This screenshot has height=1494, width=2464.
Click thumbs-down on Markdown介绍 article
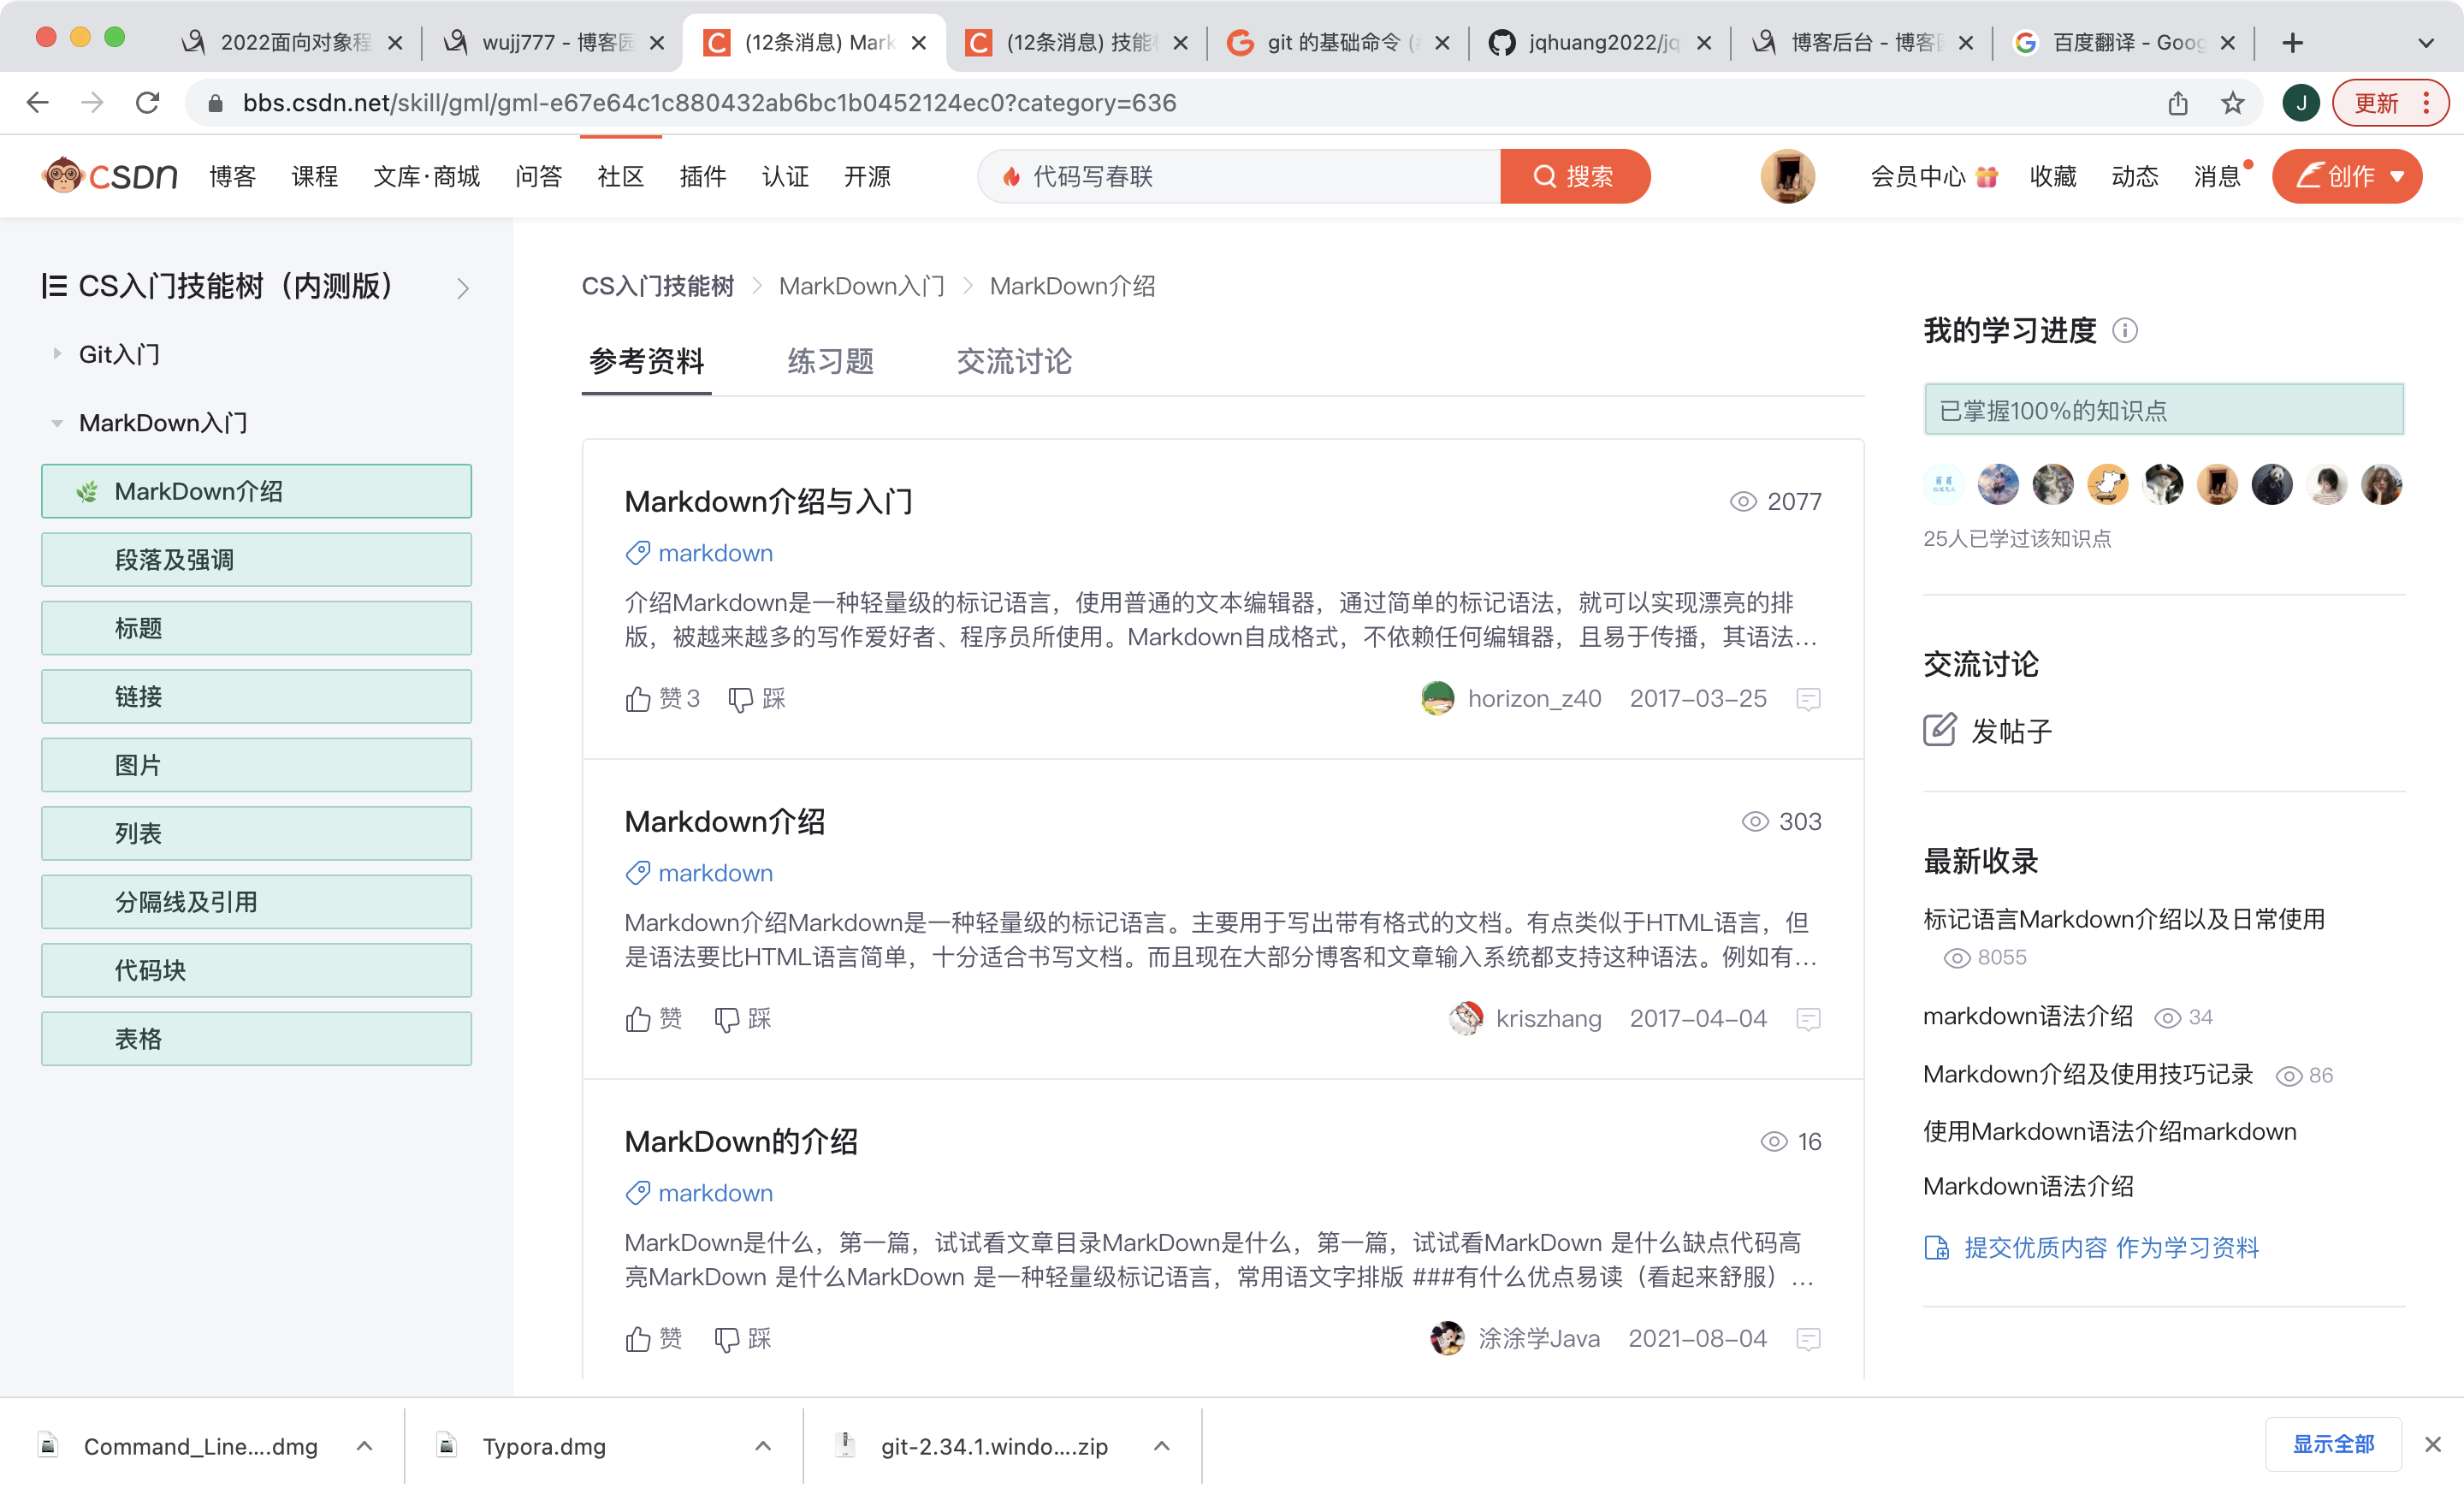pyautogui.click(x=727, y=1019)
